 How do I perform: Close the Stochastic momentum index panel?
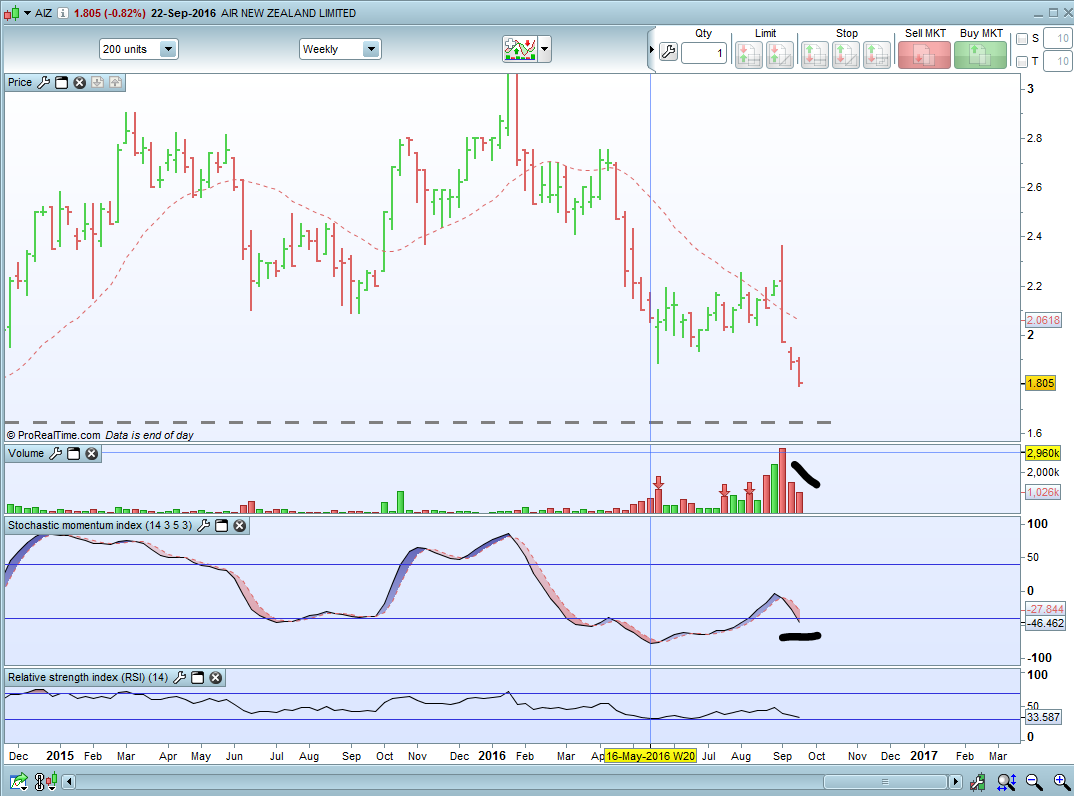(239, 525)
